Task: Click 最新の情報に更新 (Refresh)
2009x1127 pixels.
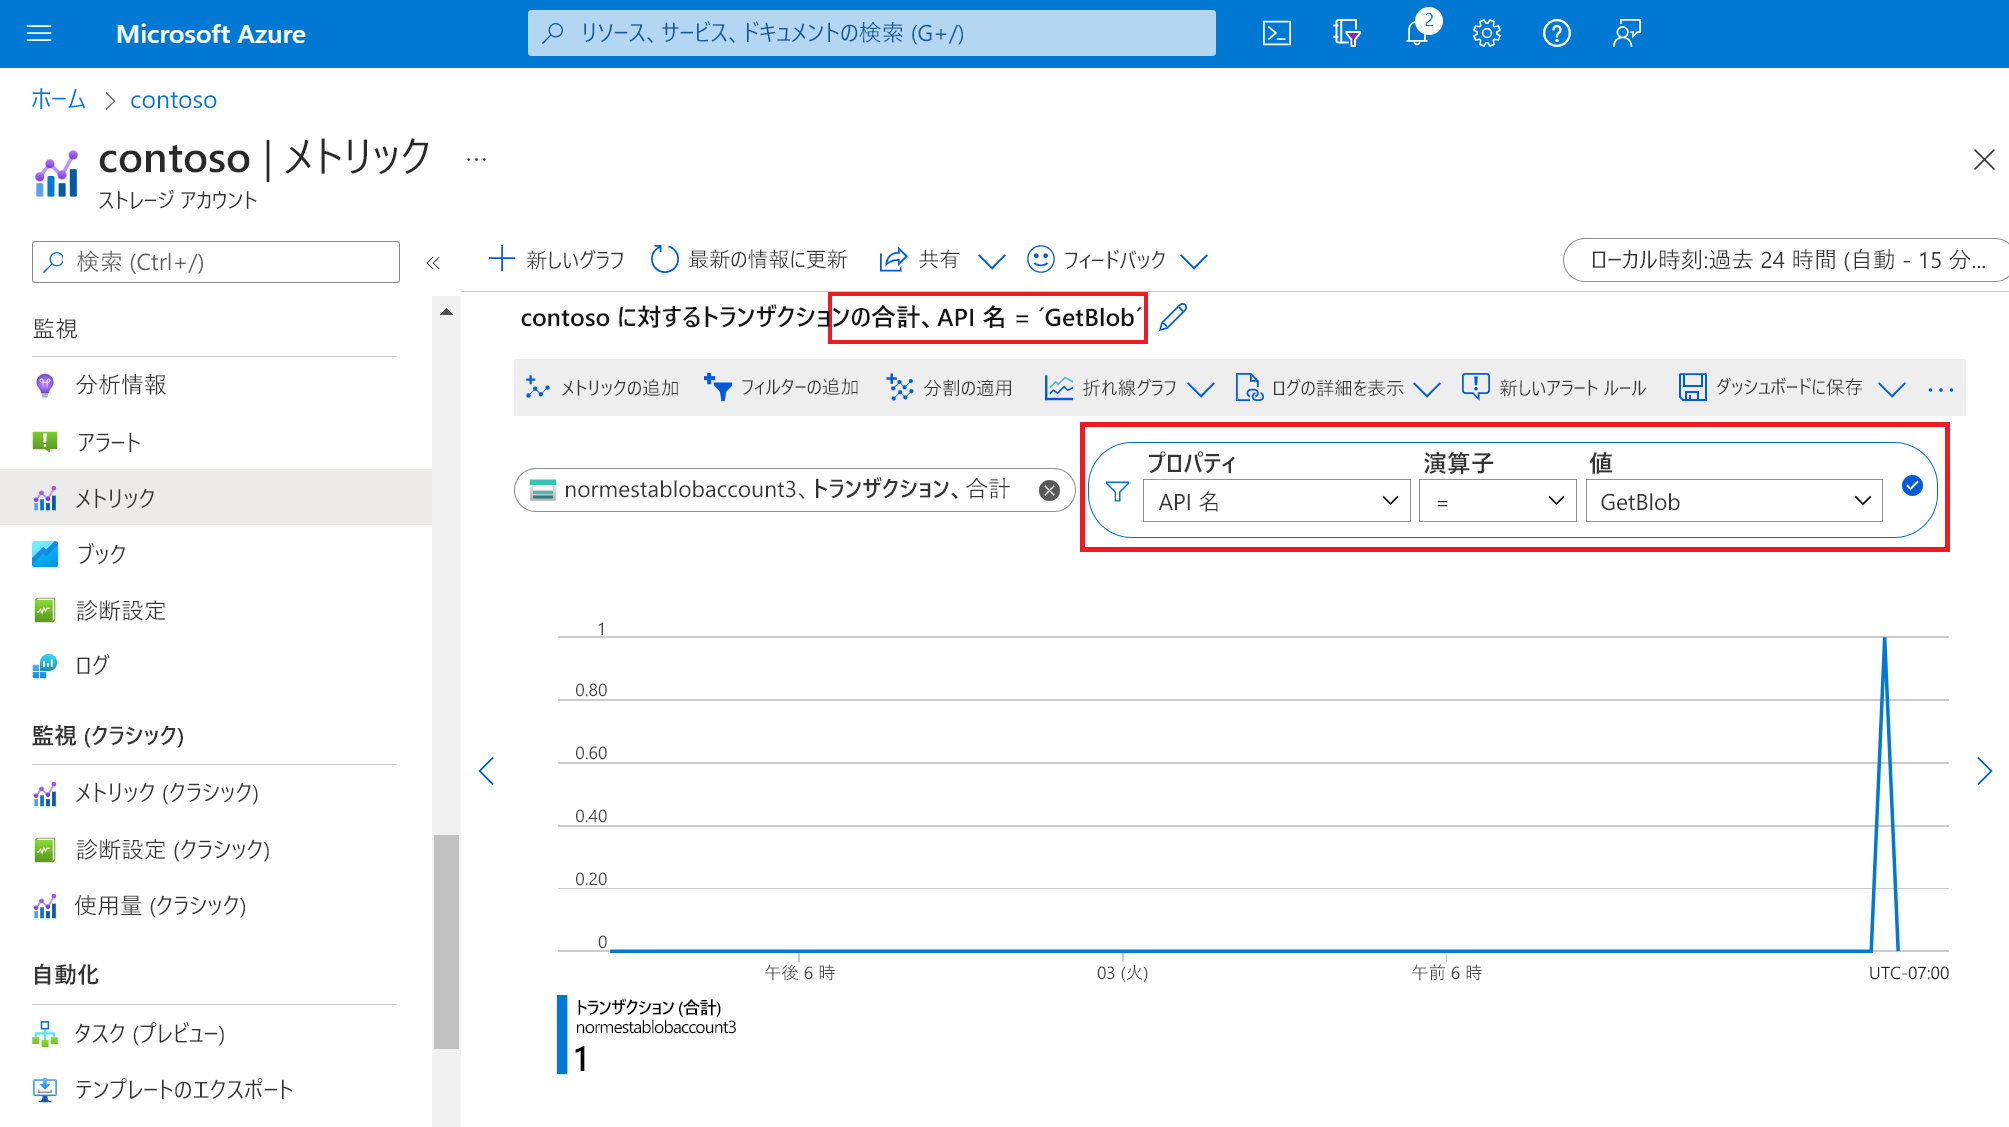Action: [748, 260]
